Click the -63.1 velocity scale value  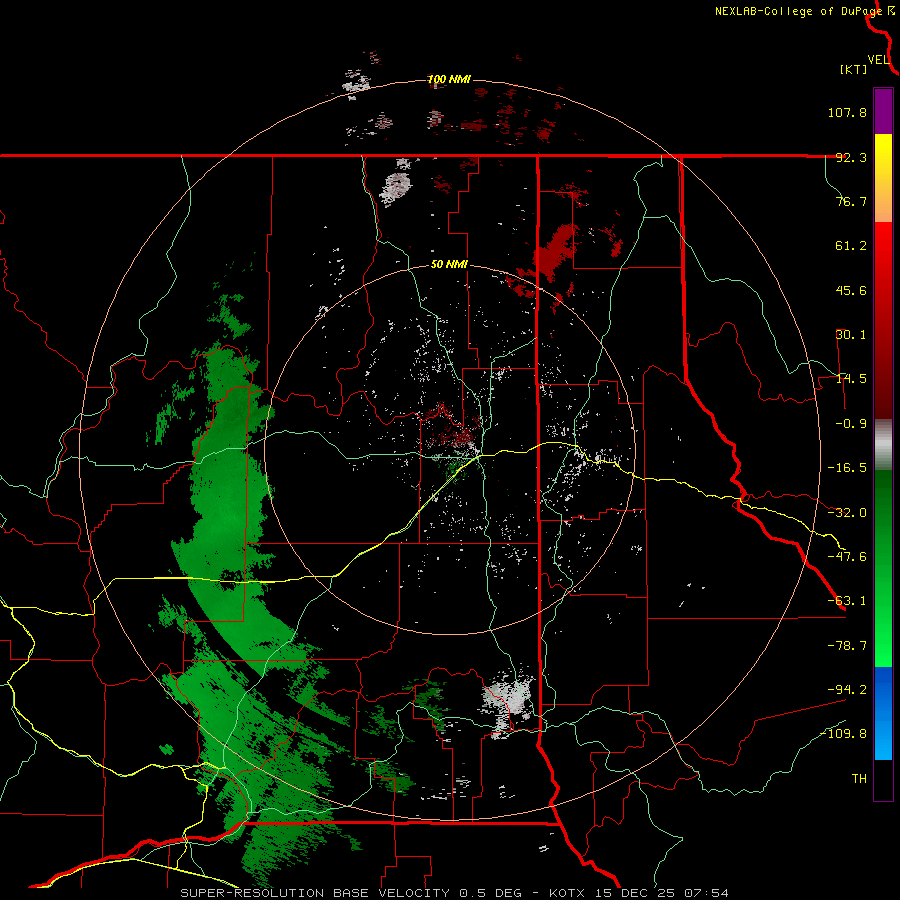[x=847, y=601]
